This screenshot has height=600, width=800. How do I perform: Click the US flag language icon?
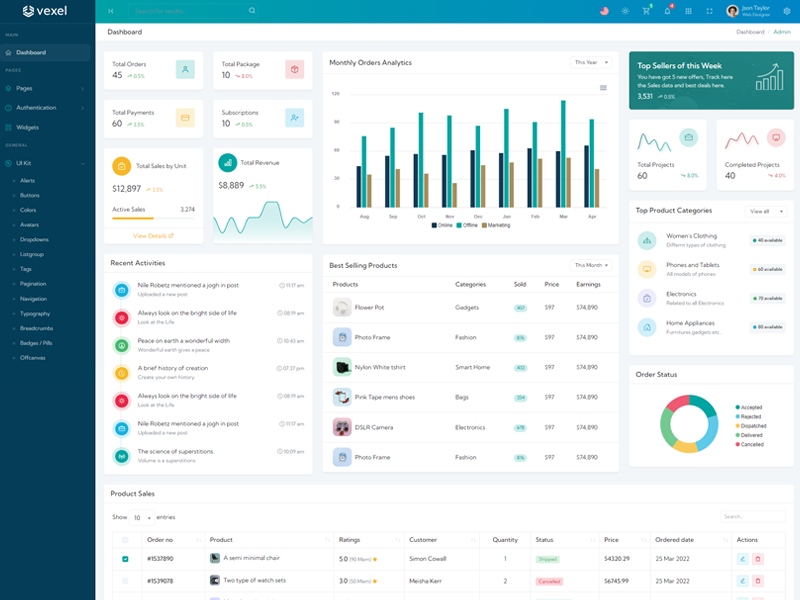604,11
